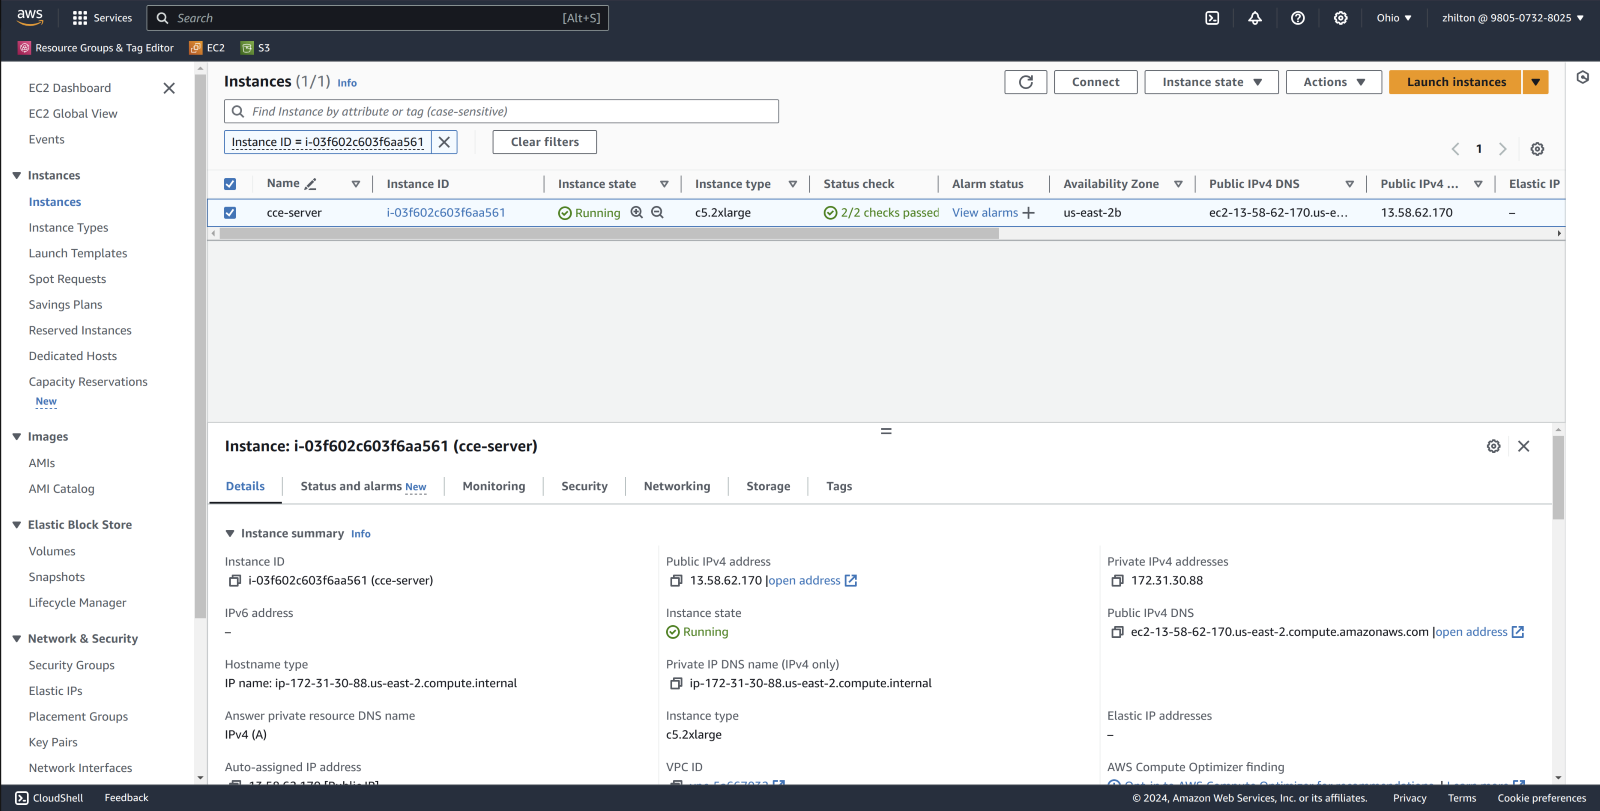Open the Actions dropdown
Image resolution: width=1600 pixels, height=811 pixels.
pyautogui.click(x=1334, y=82)
